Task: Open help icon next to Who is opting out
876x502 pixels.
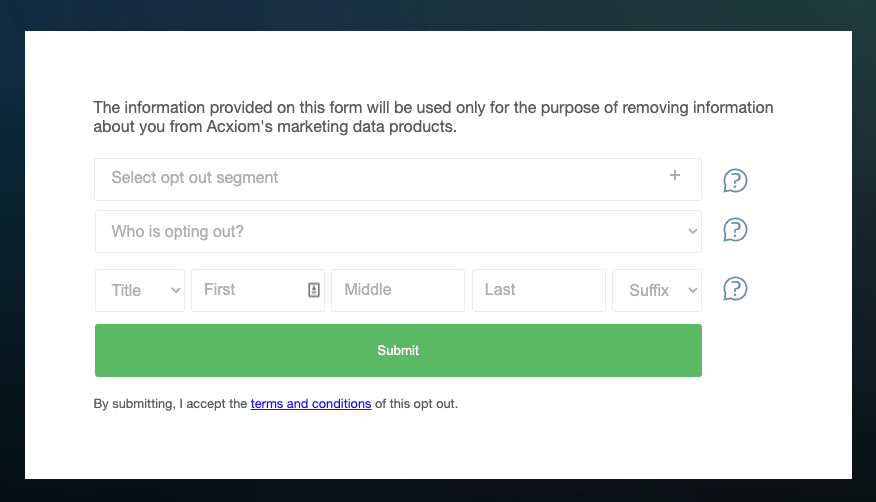Action: coord(735,230)
